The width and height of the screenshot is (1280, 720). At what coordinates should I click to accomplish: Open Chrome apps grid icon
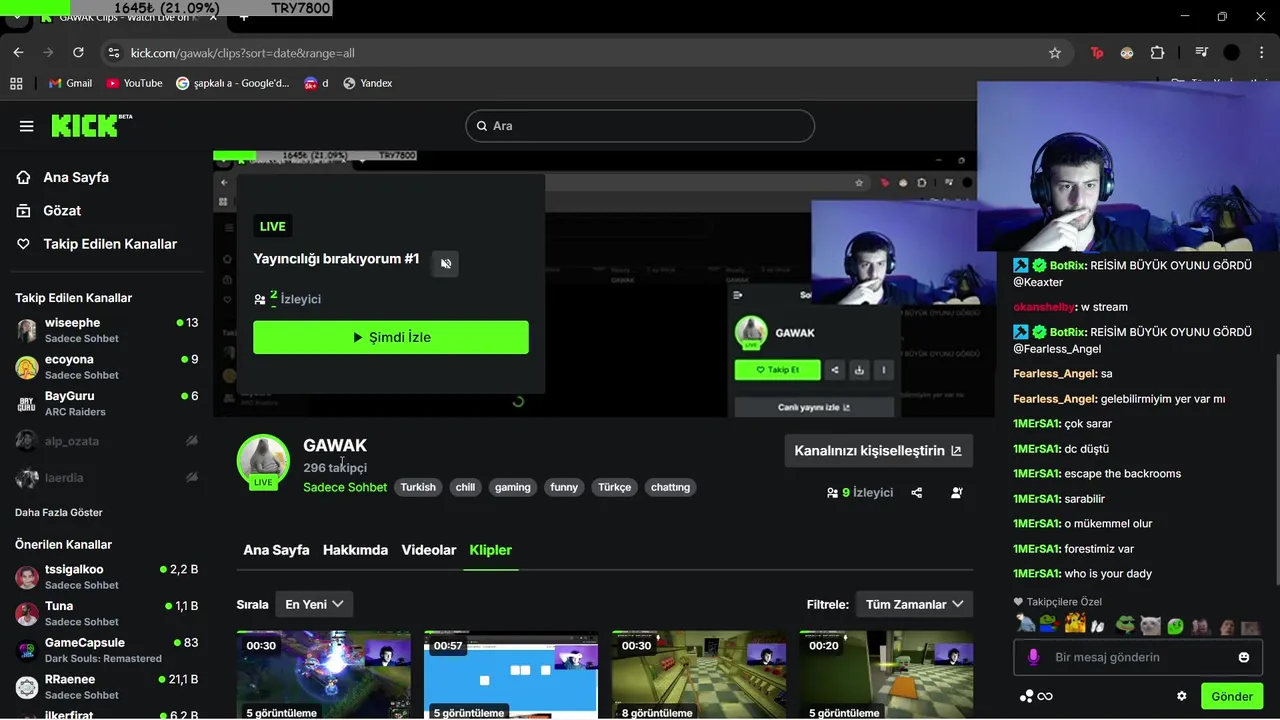[16, 83]
